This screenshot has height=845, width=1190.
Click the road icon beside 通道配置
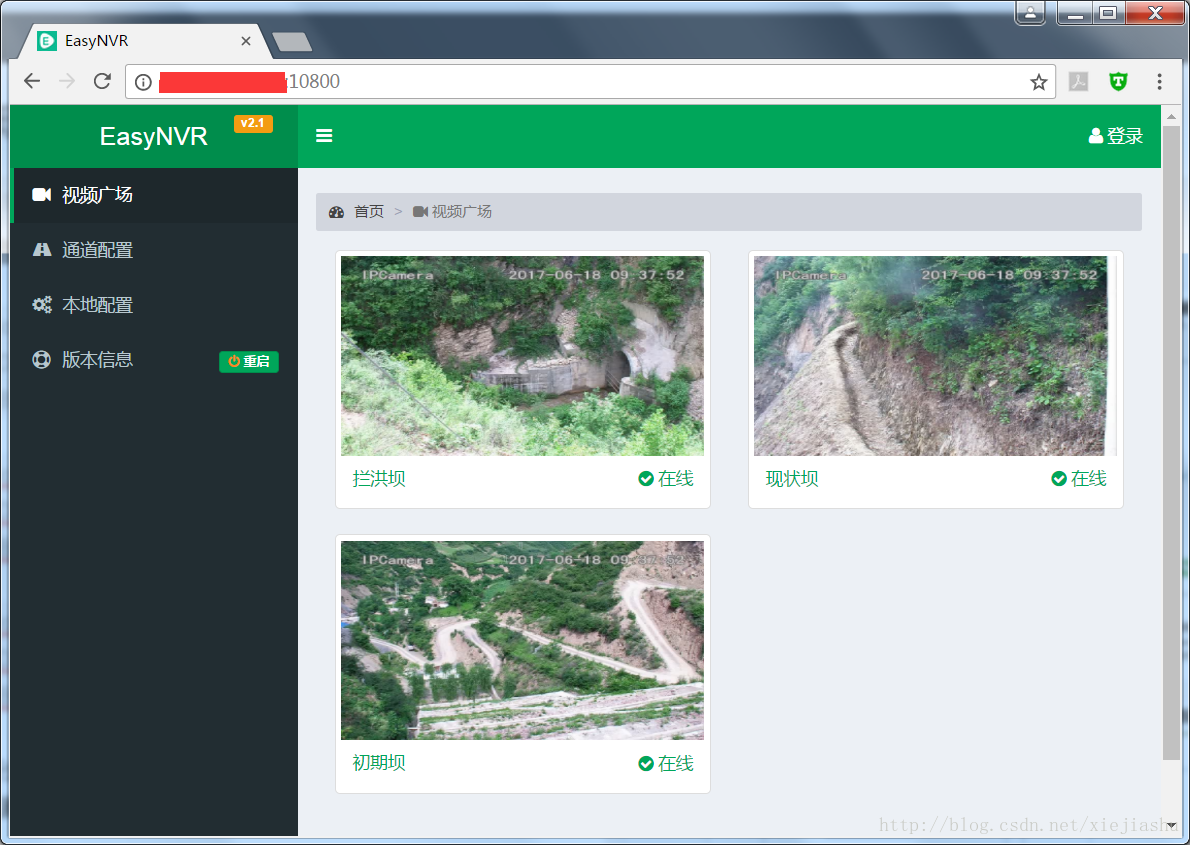[x=42, y=250]
